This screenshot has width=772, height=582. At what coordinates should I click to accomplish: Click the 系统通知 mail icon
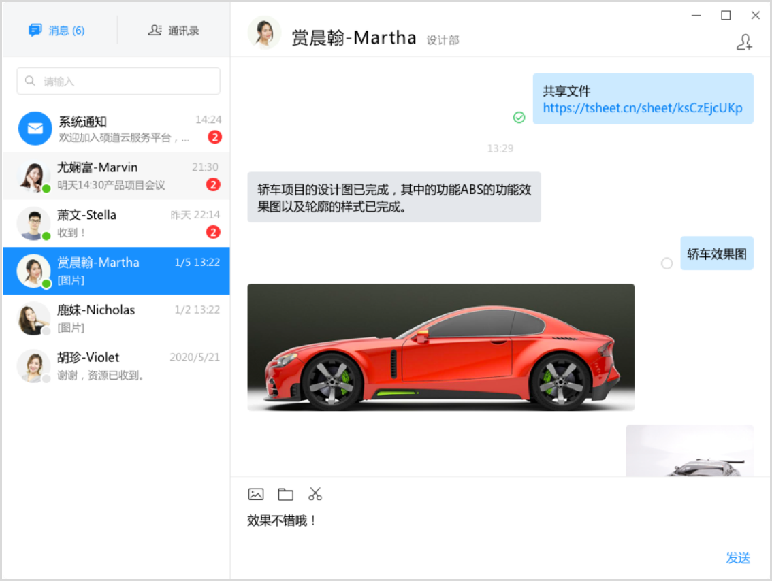[34, 129]
